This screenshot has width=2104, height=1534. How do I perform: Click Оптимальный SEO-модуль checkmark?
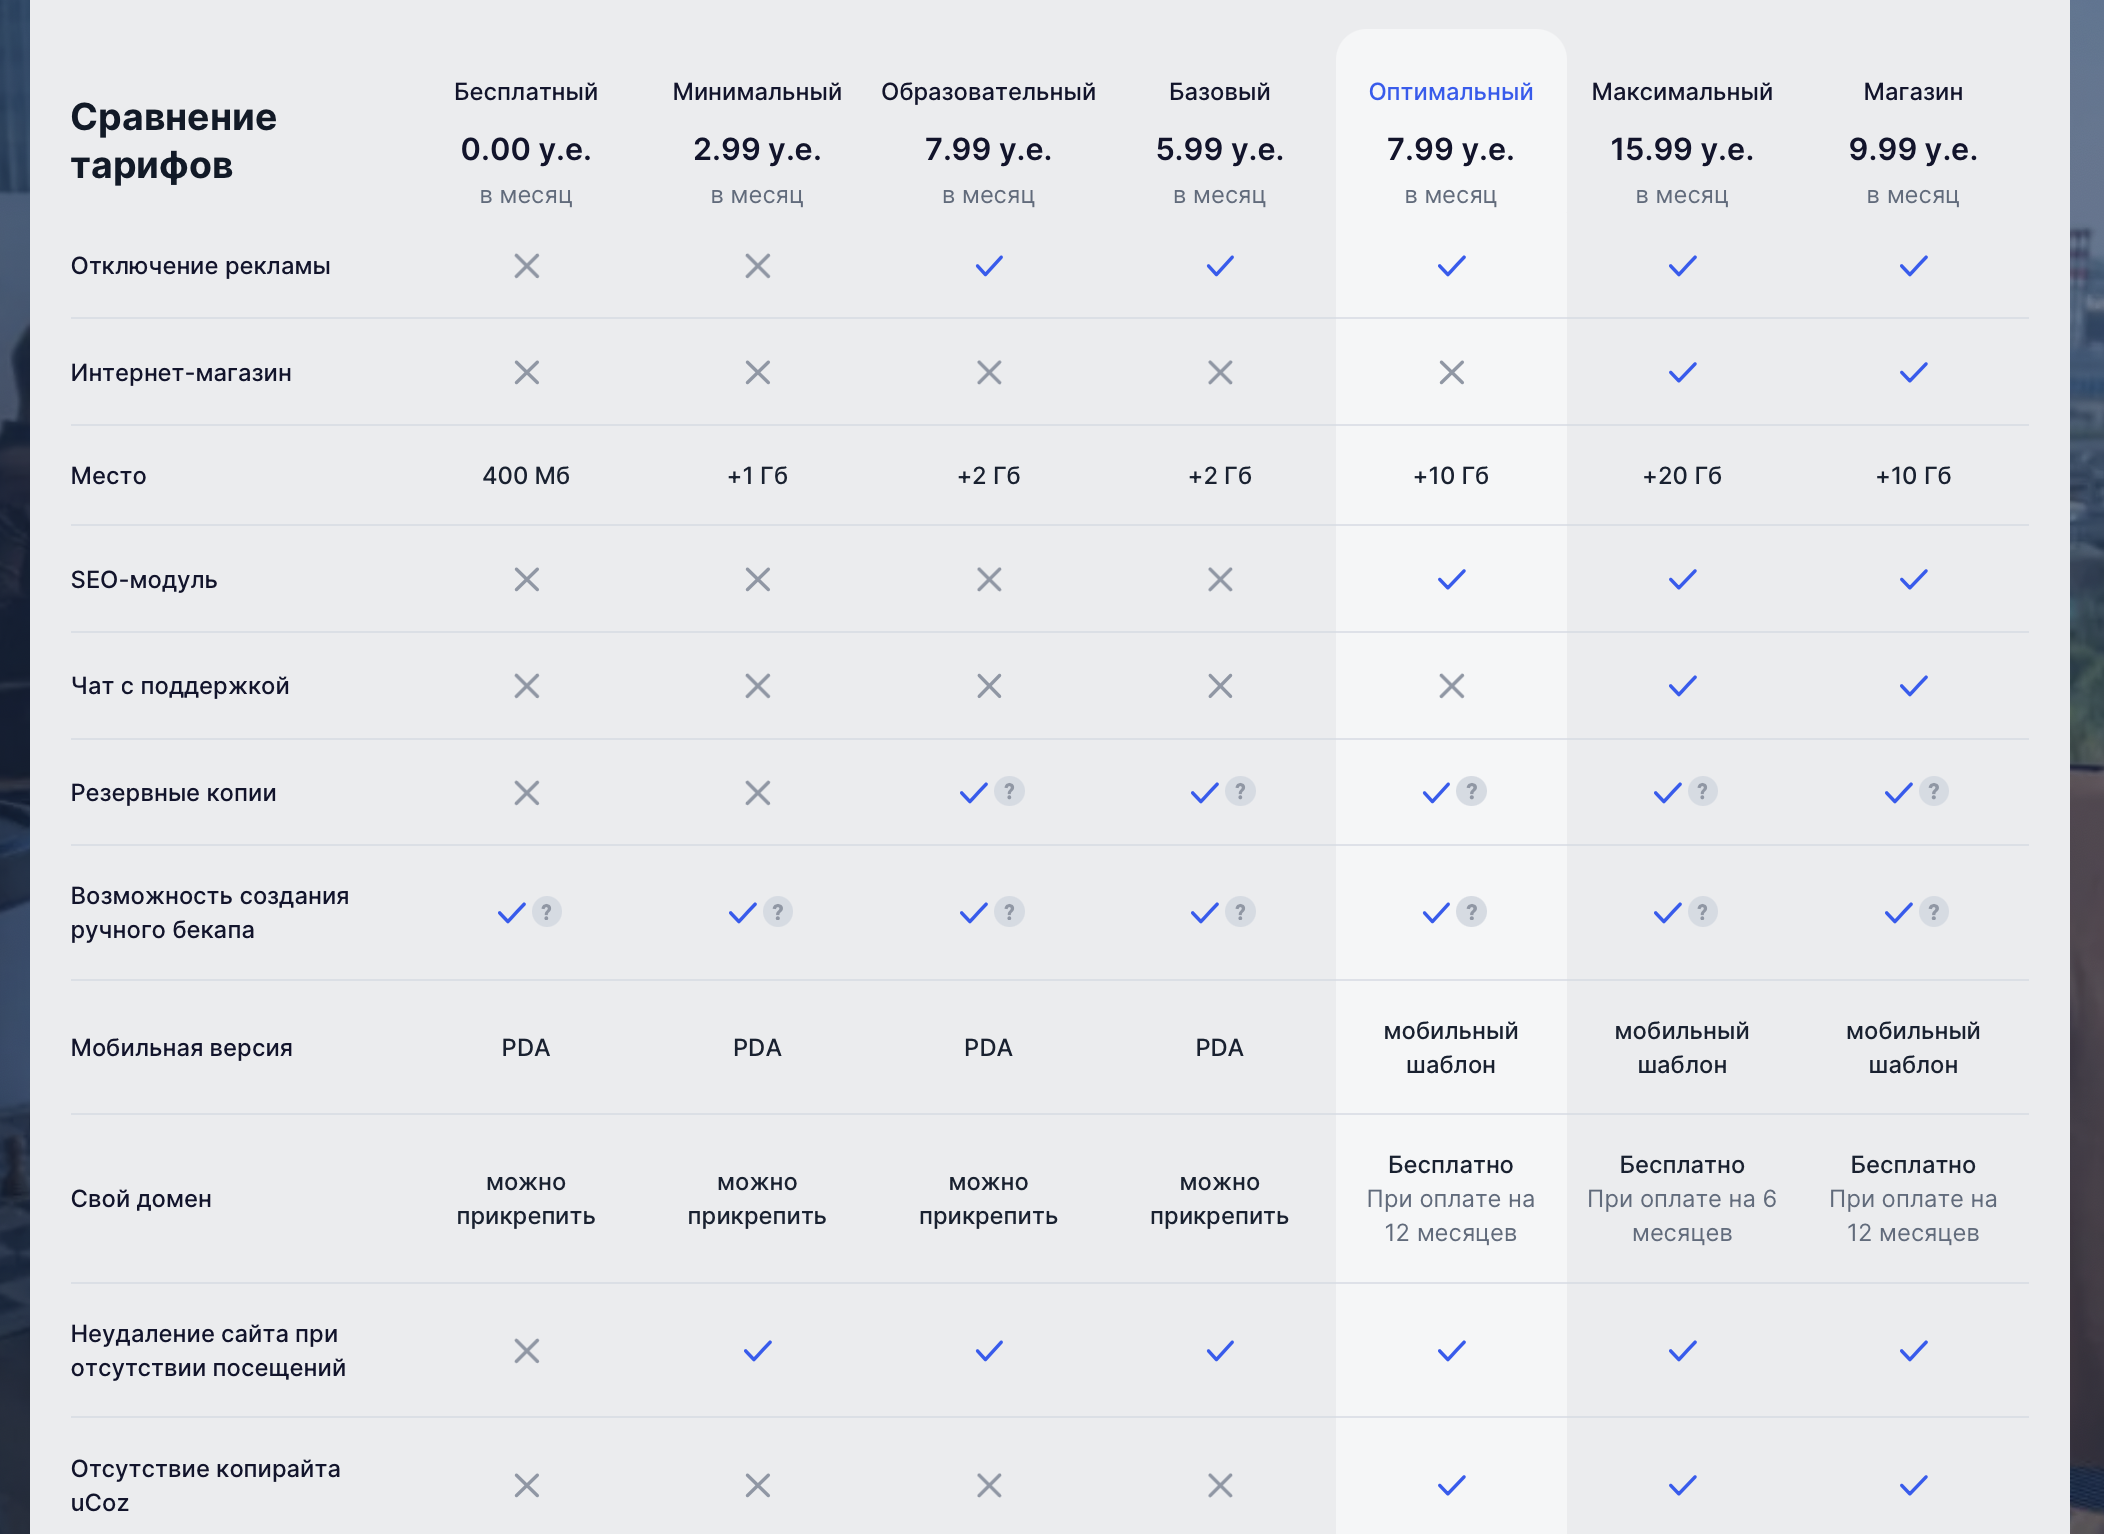coord(1451,580)
